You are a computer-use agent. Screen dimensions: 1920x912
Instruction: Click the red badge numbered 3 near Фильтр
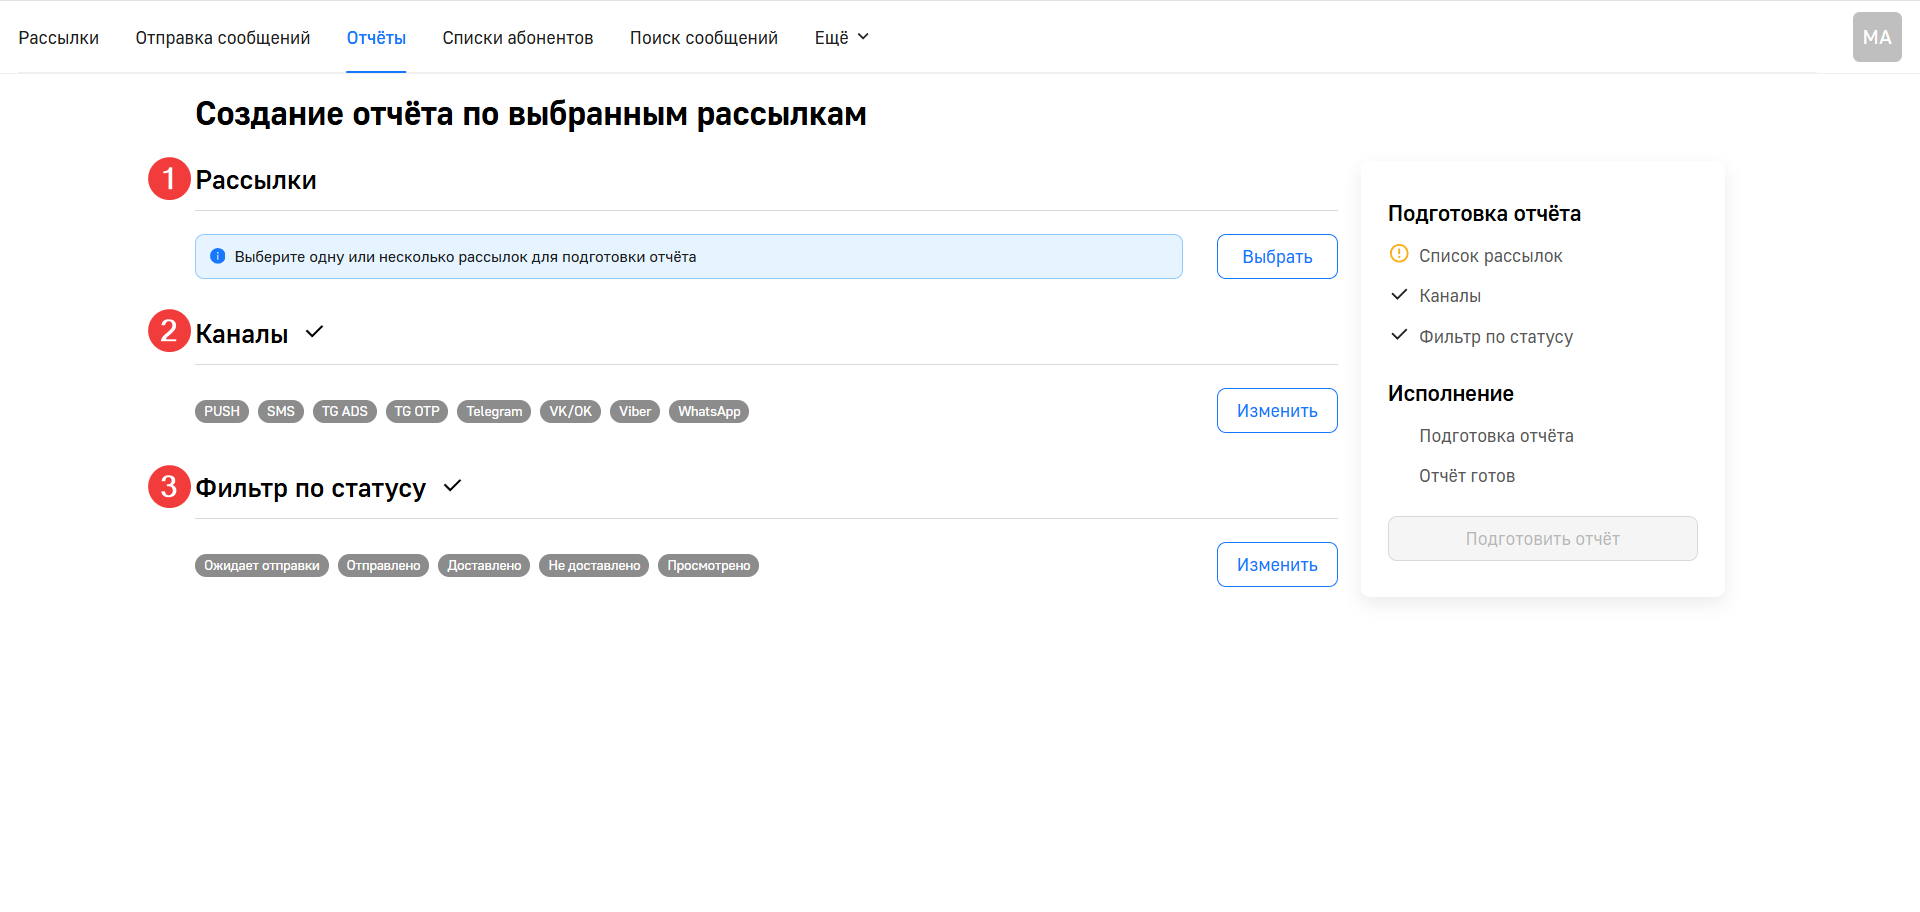point(169,486)
